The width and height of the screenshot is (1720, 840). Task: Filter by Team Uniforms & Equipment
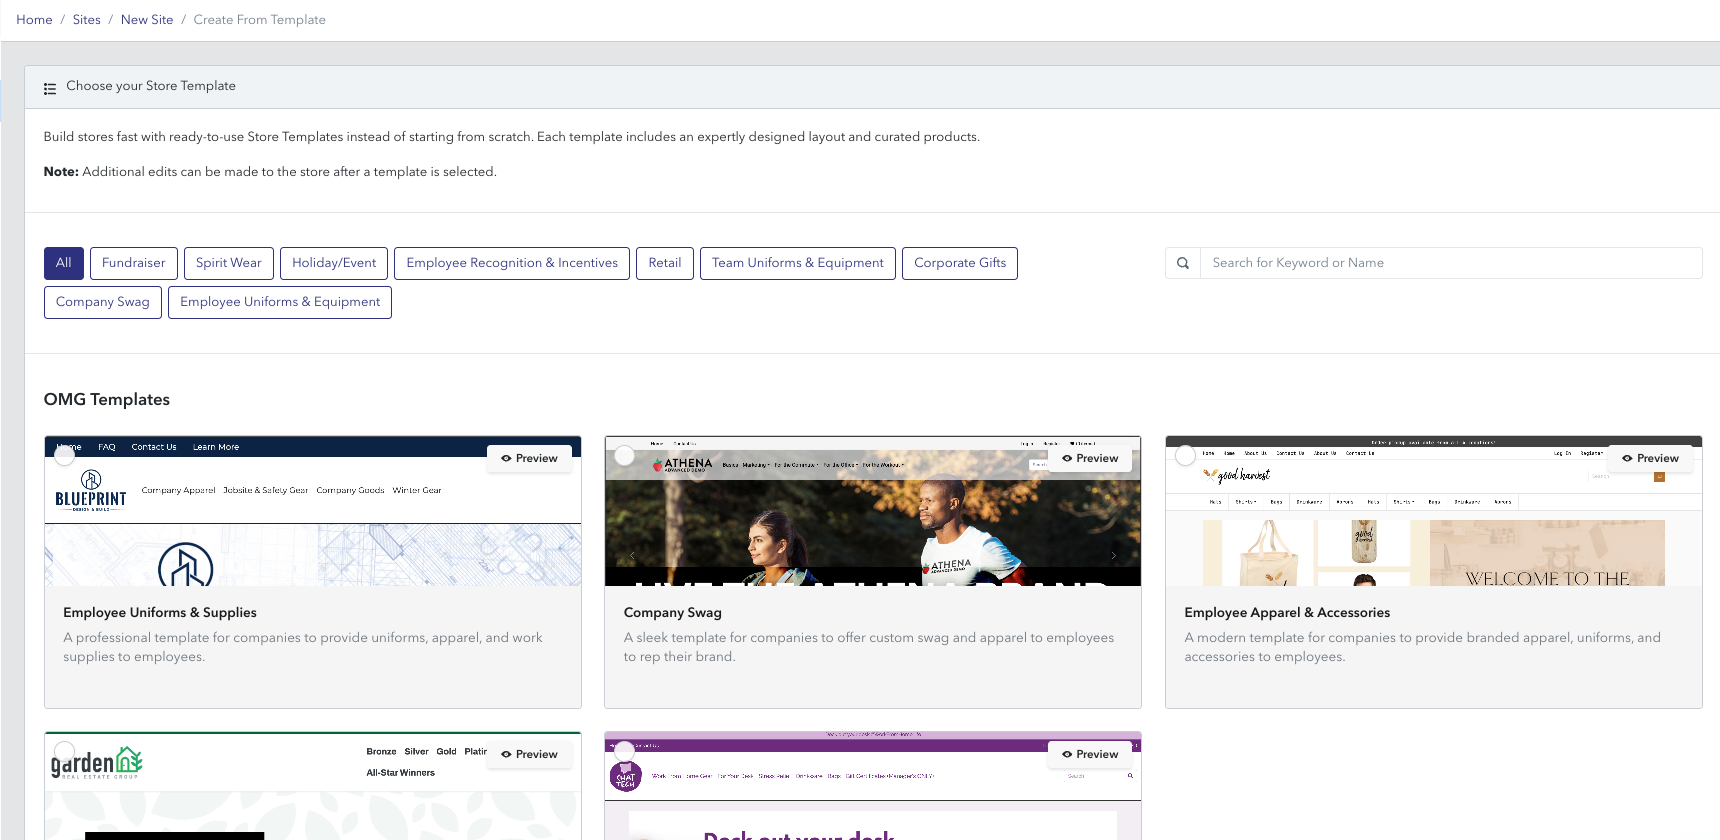pos(798,263)
